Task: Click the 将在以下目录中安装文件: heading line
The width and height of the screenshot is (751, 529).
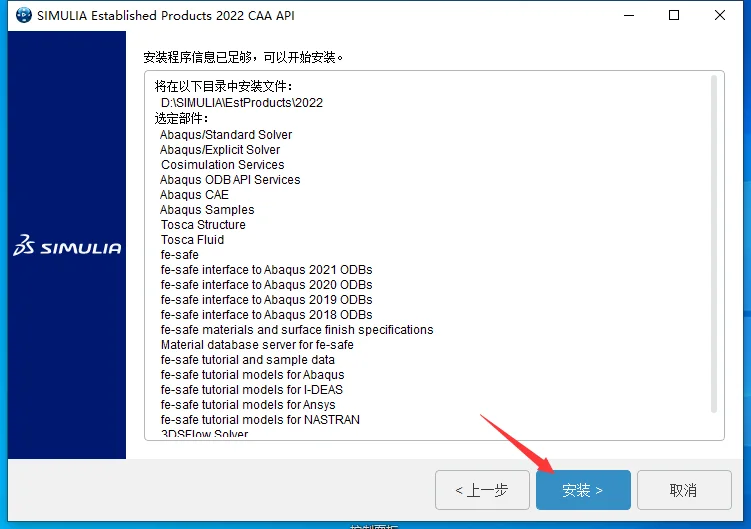Action: 223,86
